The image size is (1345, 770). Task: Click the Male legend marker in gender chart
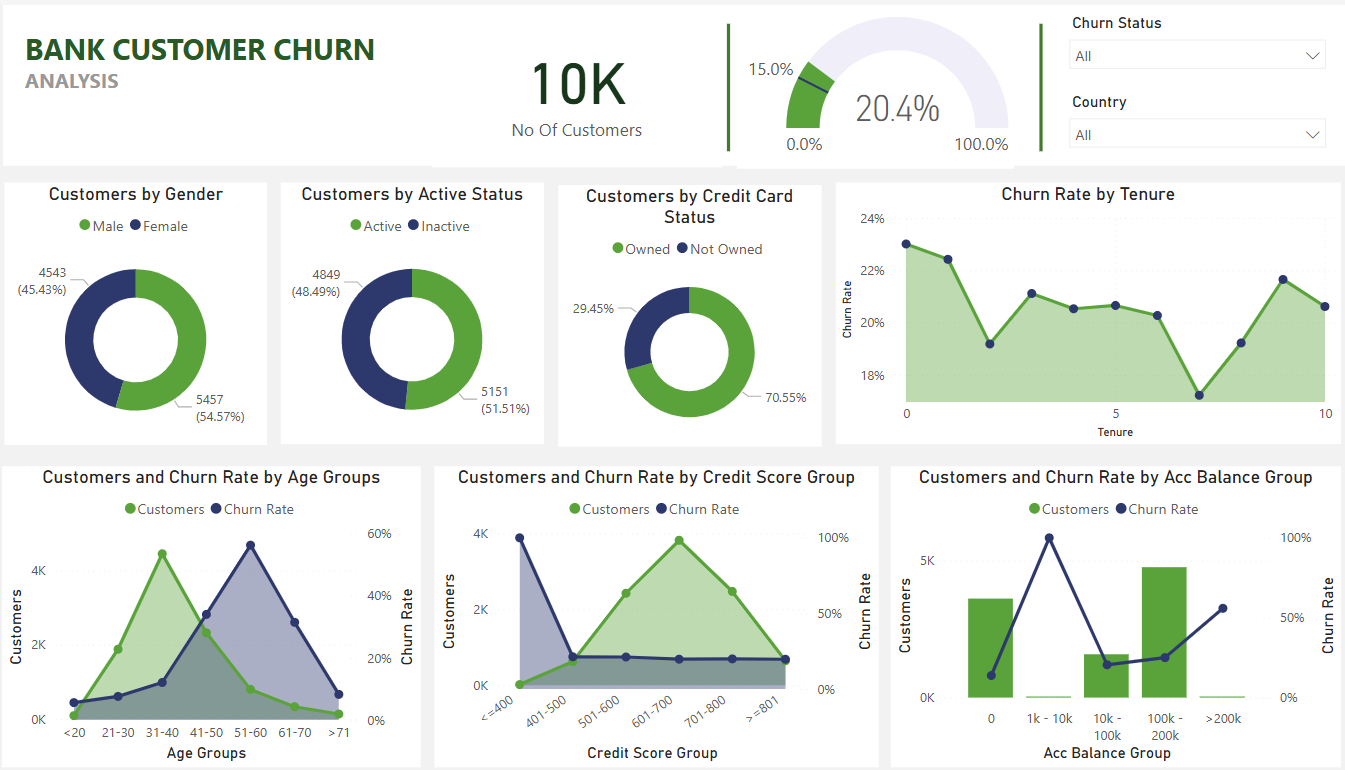click(x=85, y=226)
